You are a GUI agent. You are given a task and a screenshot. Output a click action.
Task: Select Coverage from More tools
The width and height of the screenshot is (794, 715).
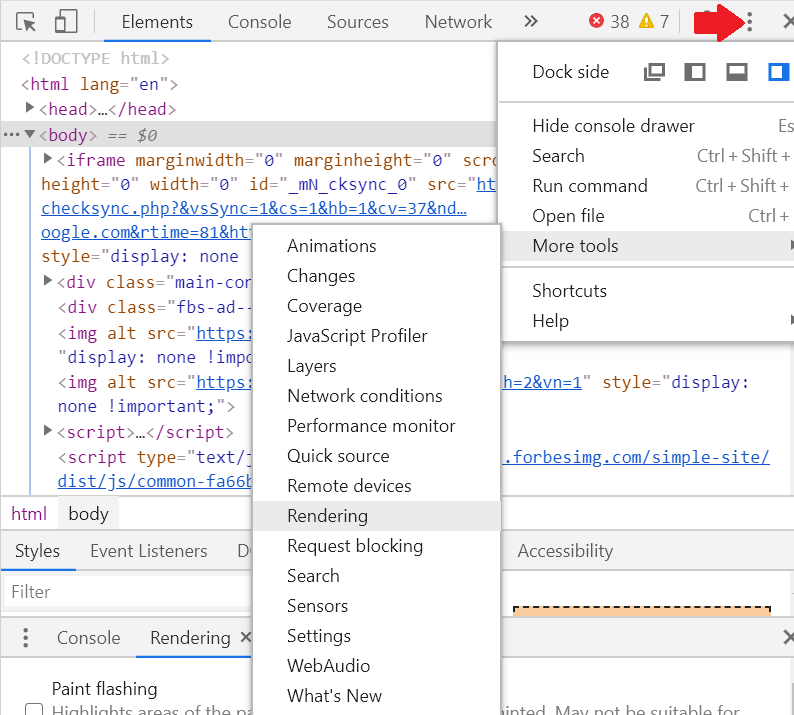[376, 306]
